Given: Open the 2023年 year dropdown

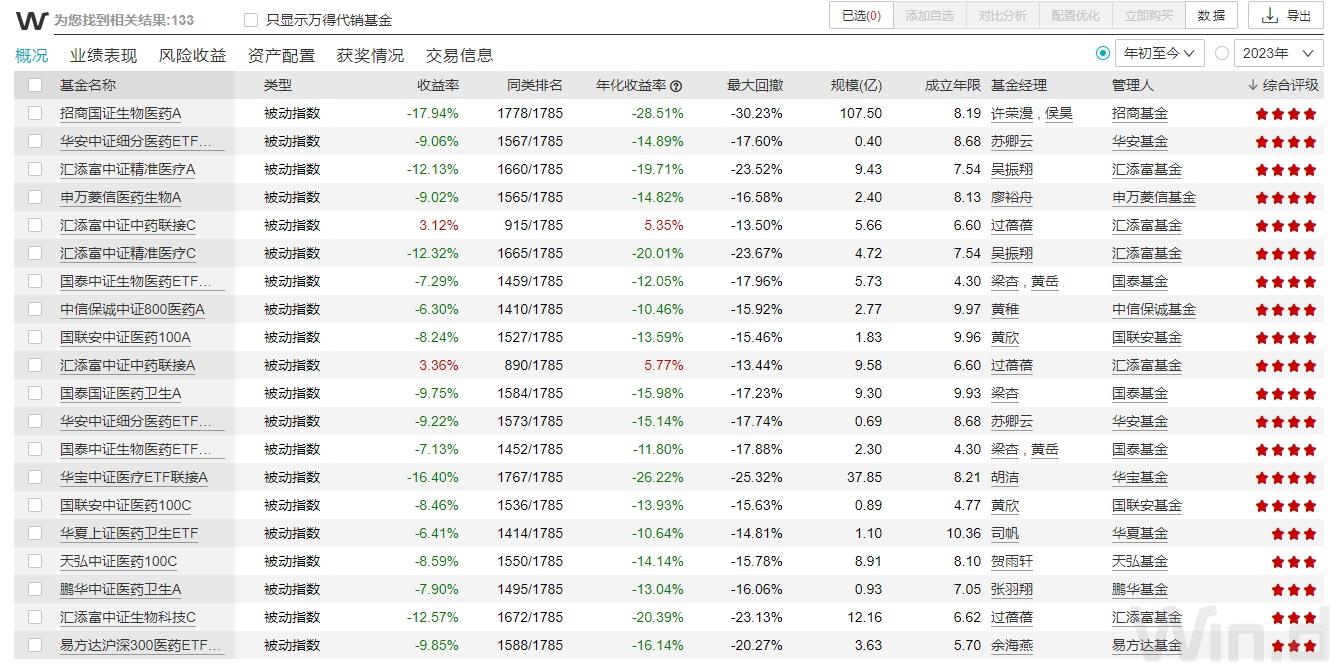Looking at the screenshot, I should pos(1279,54).
